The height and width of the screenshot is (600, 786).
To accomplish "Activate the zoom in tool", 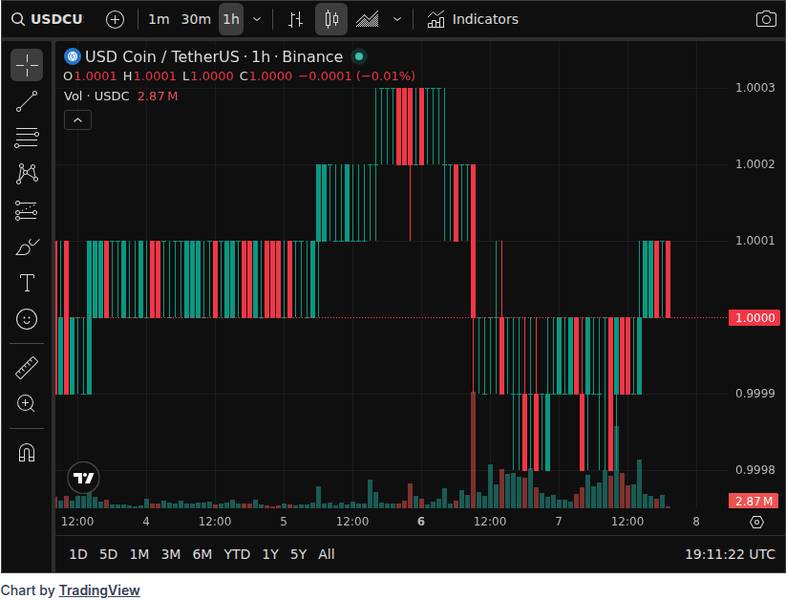I will click(x=27, y=404).
